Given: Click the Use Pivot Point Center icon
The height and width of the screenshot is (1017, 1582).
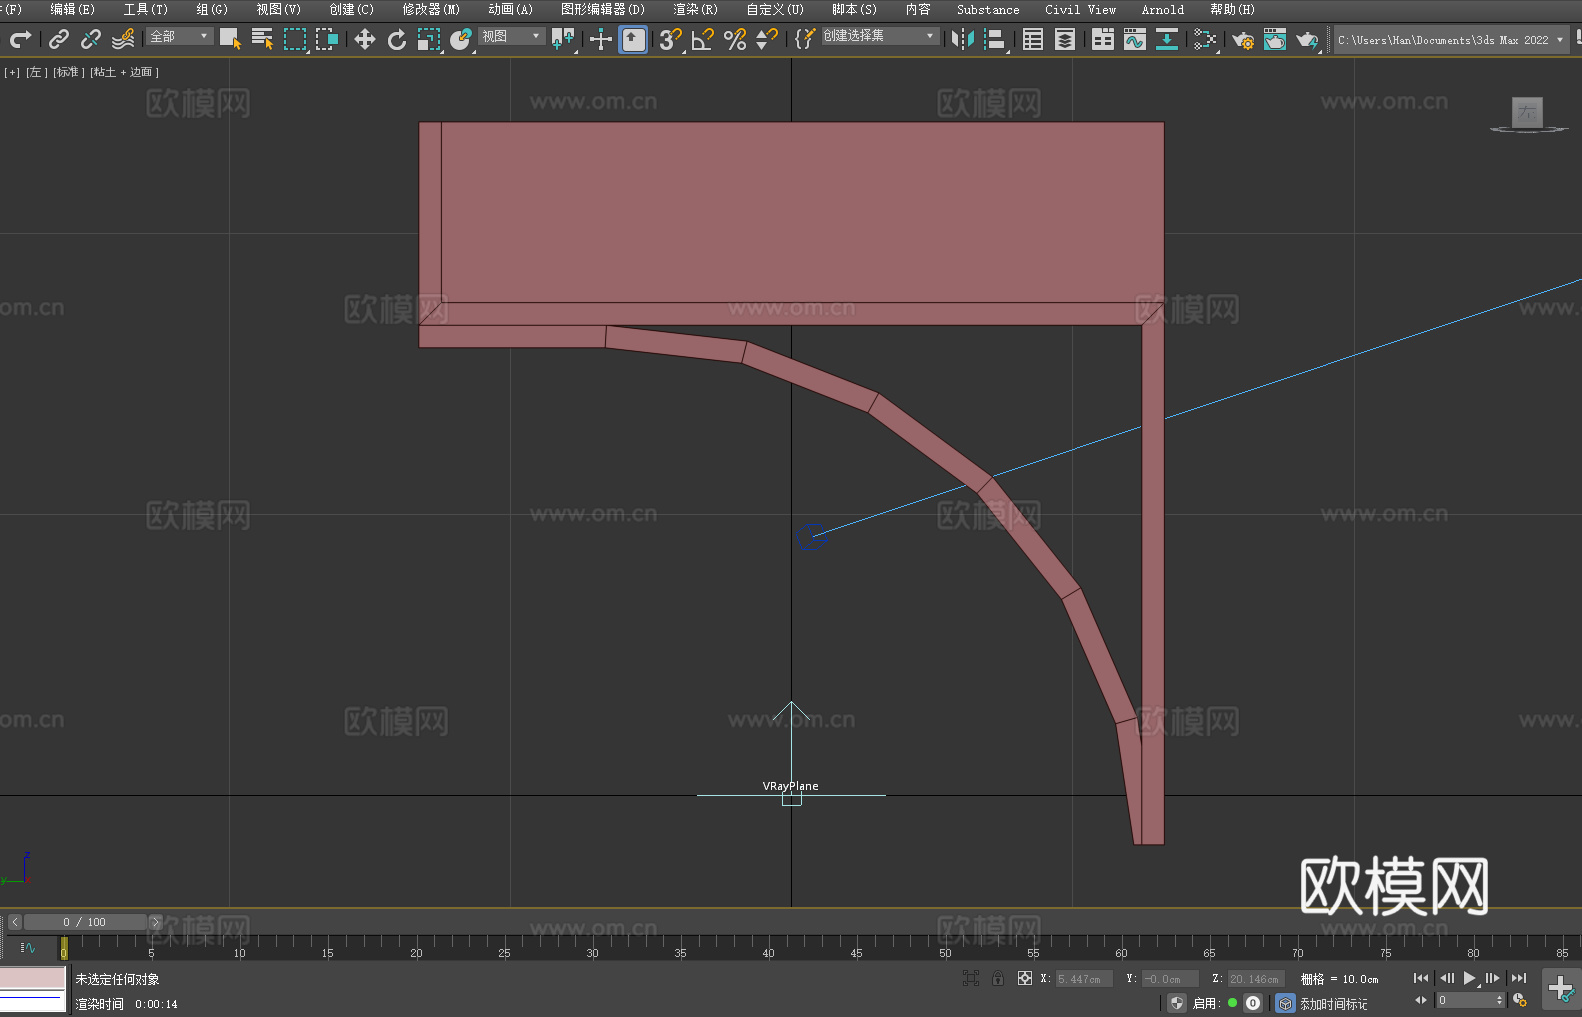Looking at the screenshot, I should click(563, 39).
